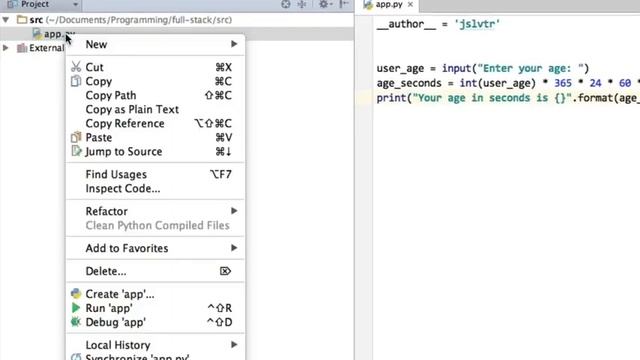Click the print("Your age in seconds") line

point(508,98)
